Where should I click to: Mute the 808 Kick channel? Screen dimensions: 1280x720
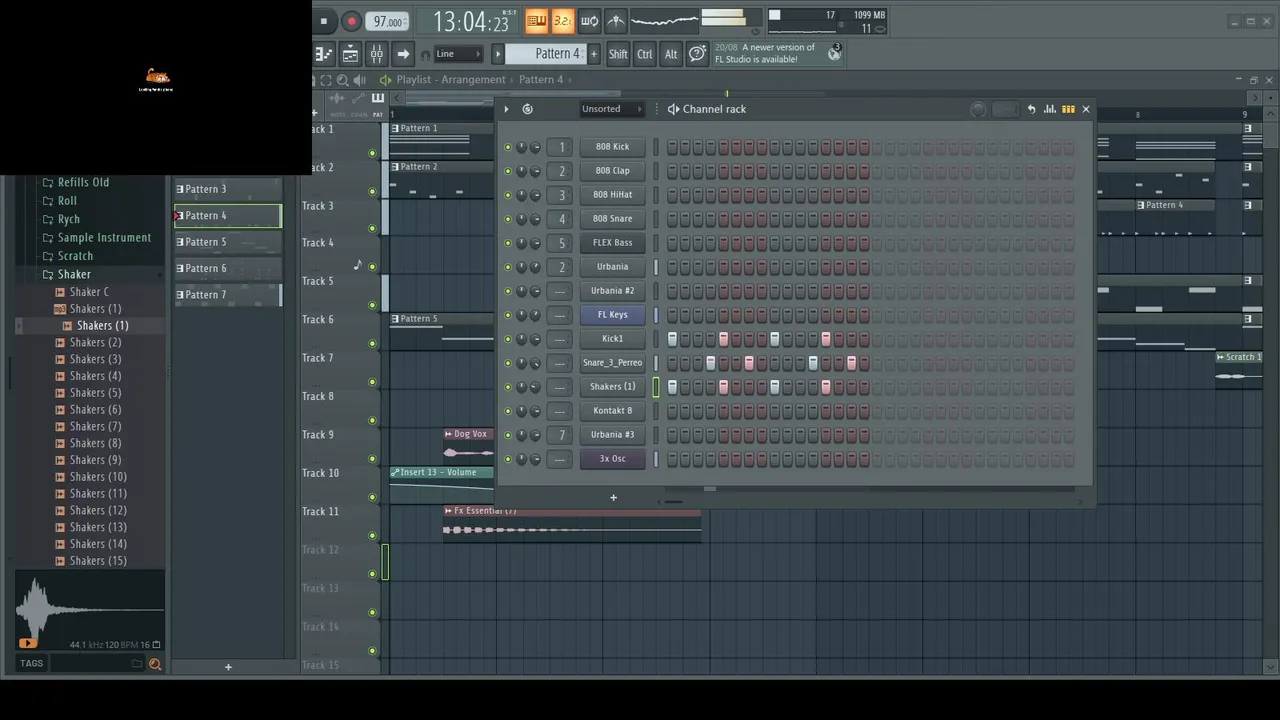508,147
